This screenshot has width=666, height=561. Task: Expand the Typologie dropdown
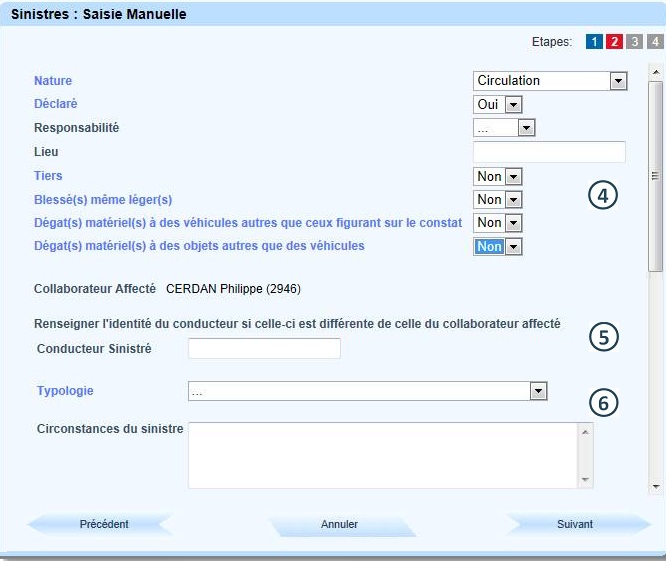point(367,392)
